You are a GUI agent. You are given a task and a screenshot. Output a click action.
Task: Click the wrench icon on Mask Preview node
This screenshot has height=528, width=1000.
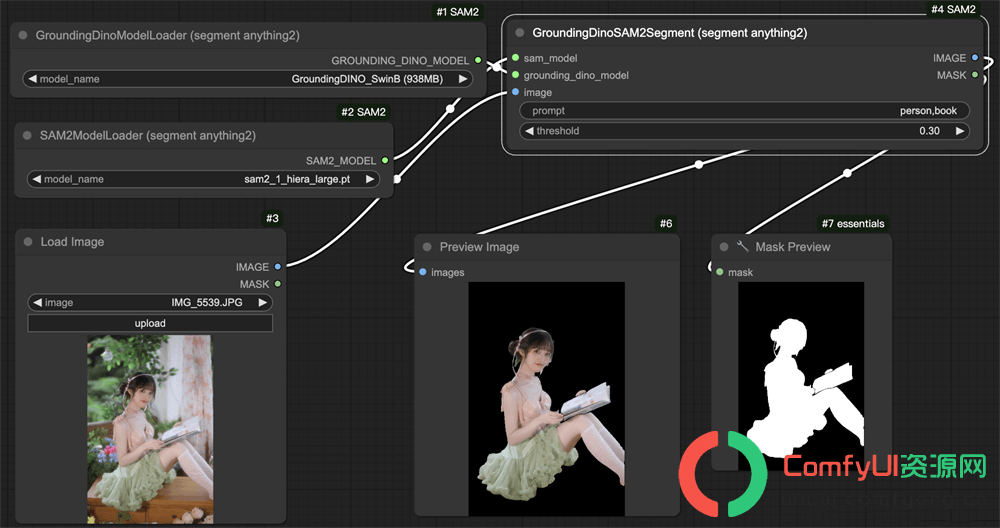(x=742, y=246)
